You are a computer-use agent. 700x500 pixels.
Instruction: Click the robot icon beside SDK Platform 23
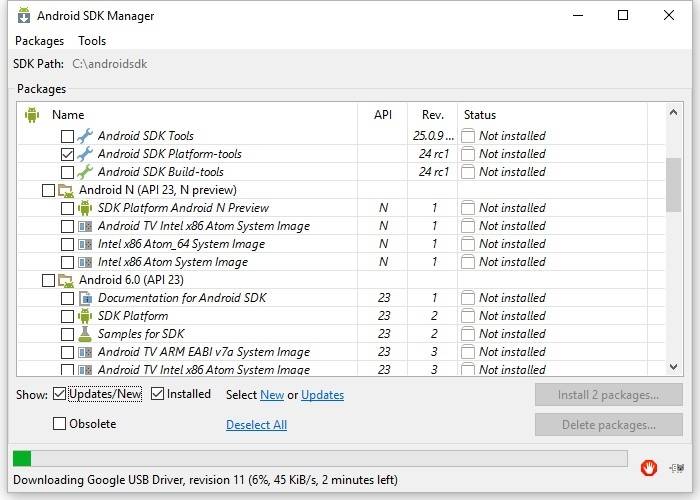click(x=85, y=316)
